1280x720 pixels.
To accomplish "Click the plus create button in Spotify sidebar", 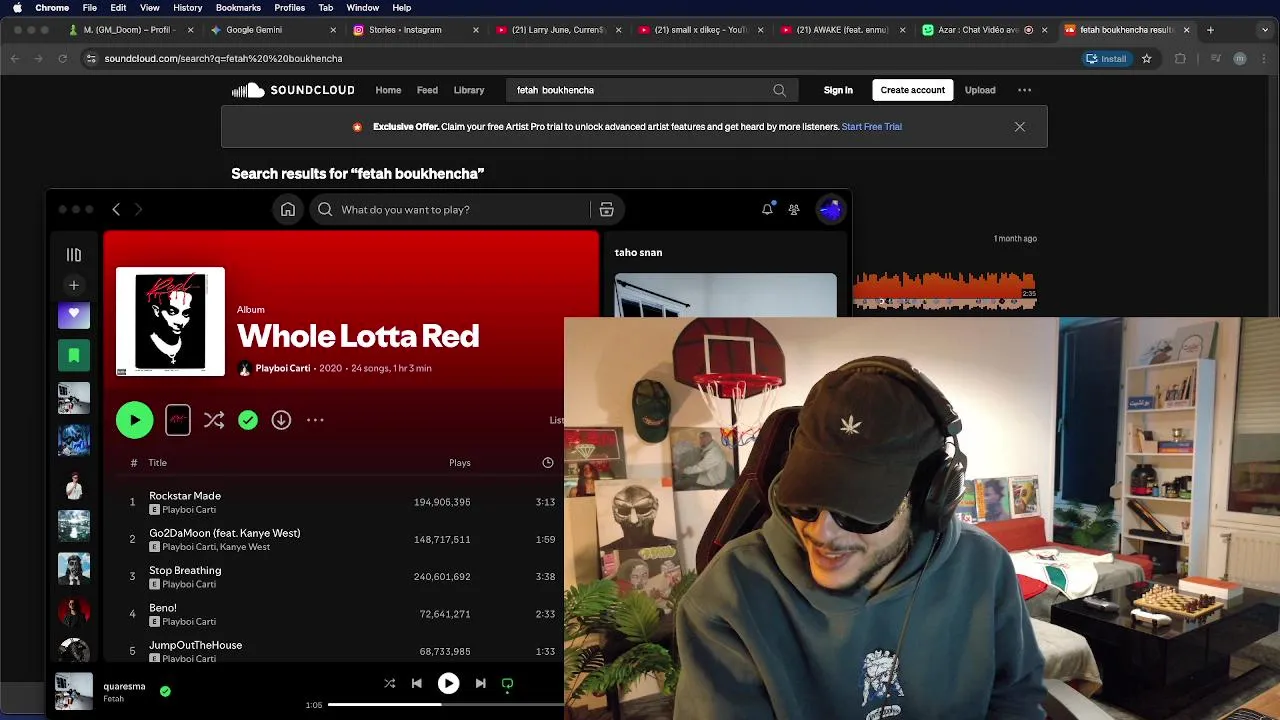I will pyautogui.click(x=74, y=285).
